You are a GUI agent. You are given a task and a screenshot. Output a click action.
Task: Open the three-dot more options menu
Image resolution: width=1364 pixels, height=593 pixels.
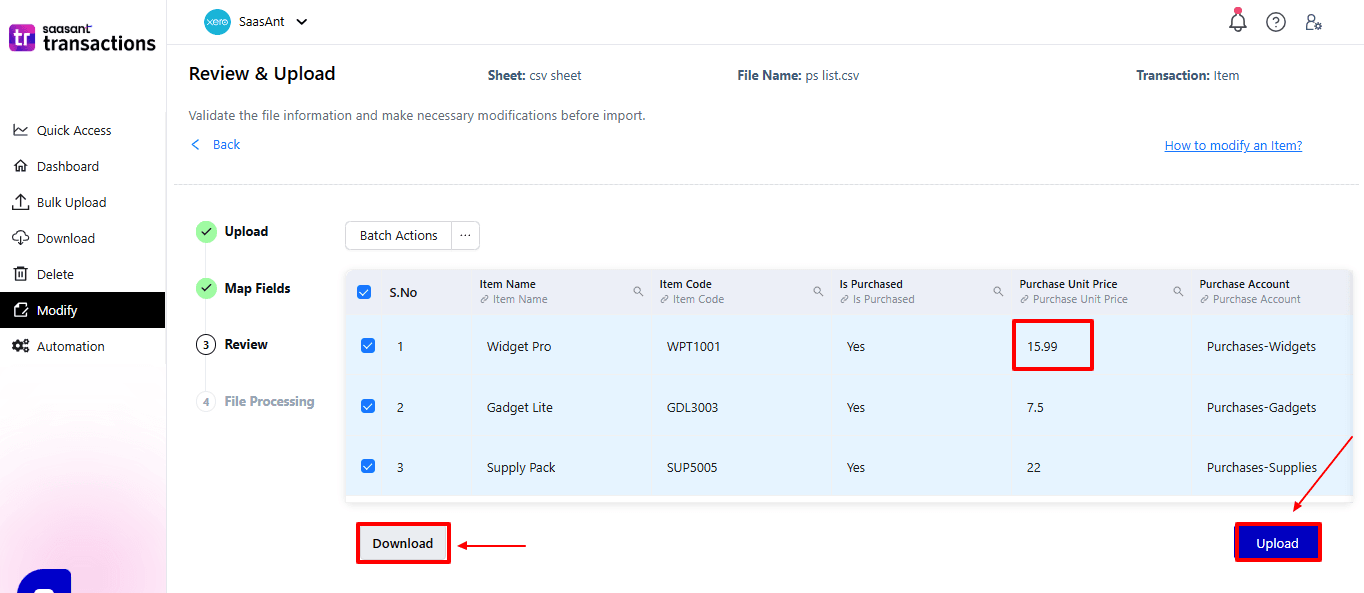click(465, 236)
